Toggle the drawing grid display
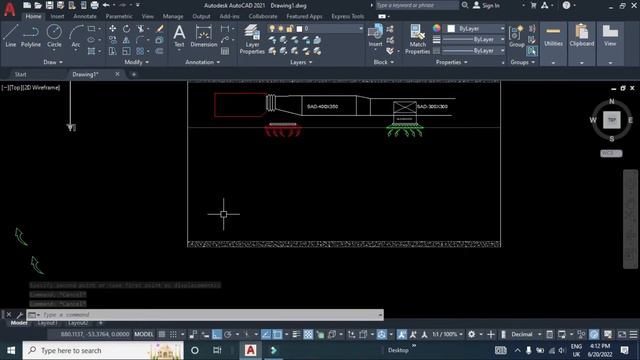The image size is (640, 360). 162,334
